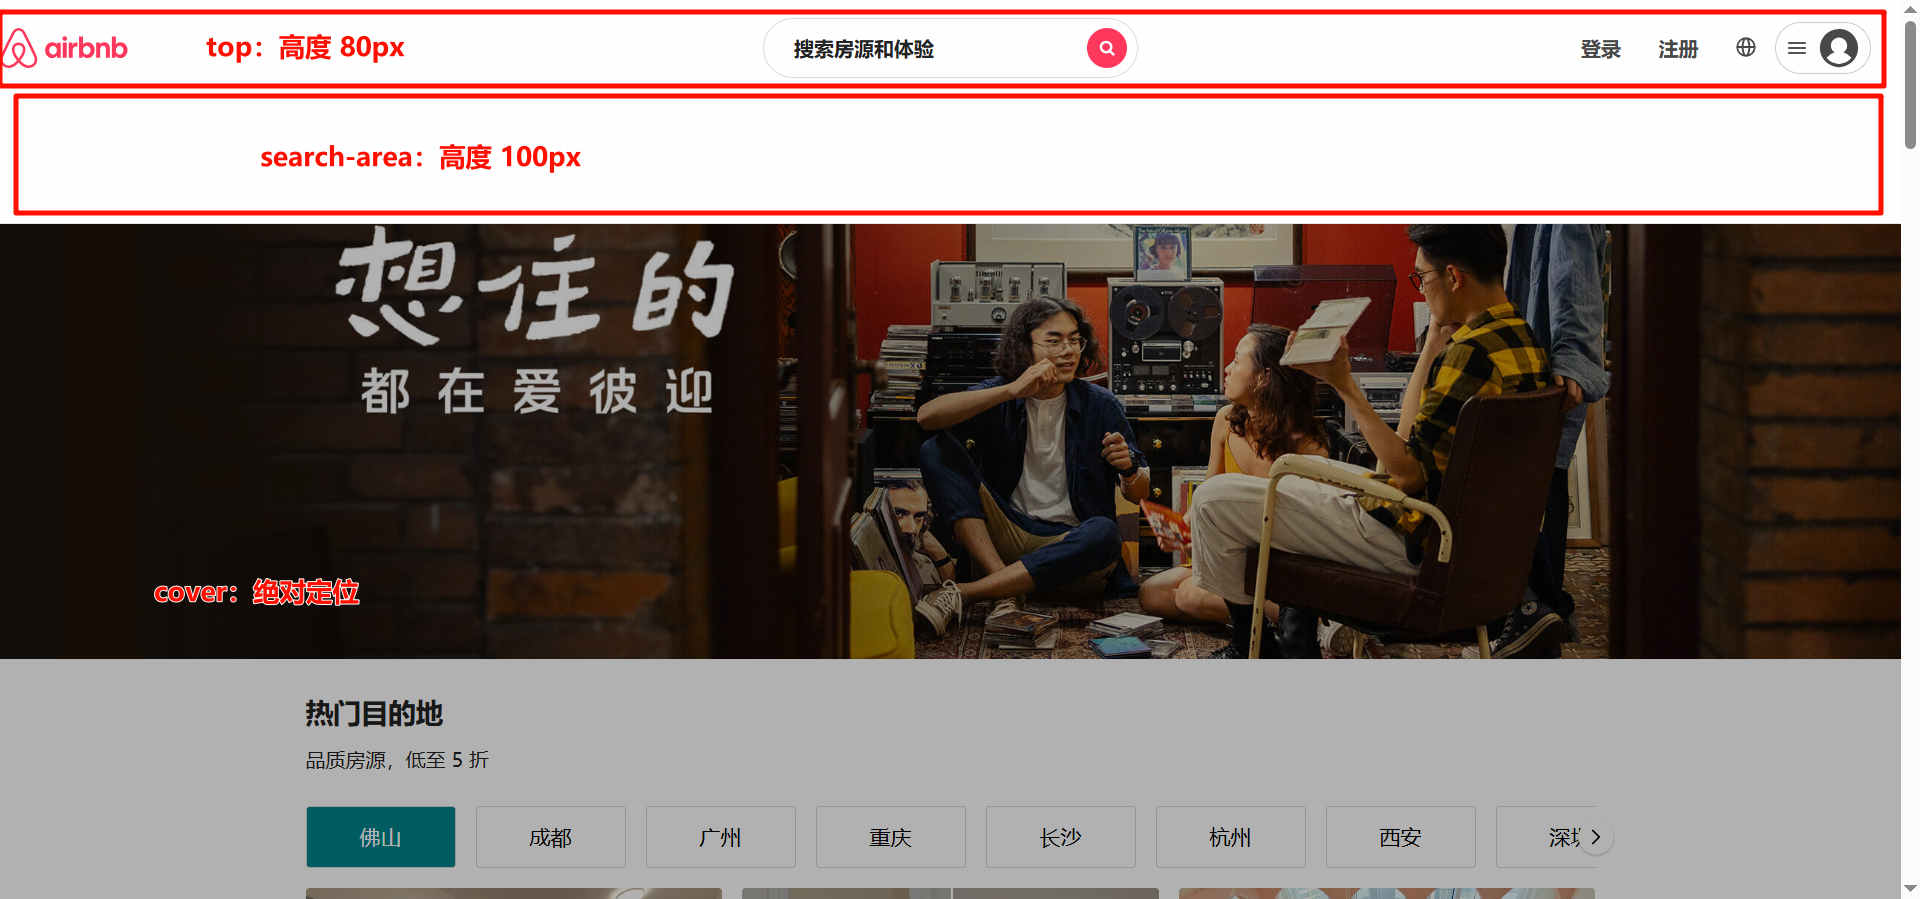Switch to the 成都 city tab
The height and width of the screenshot is (899, 1920).
pos(550,837)
